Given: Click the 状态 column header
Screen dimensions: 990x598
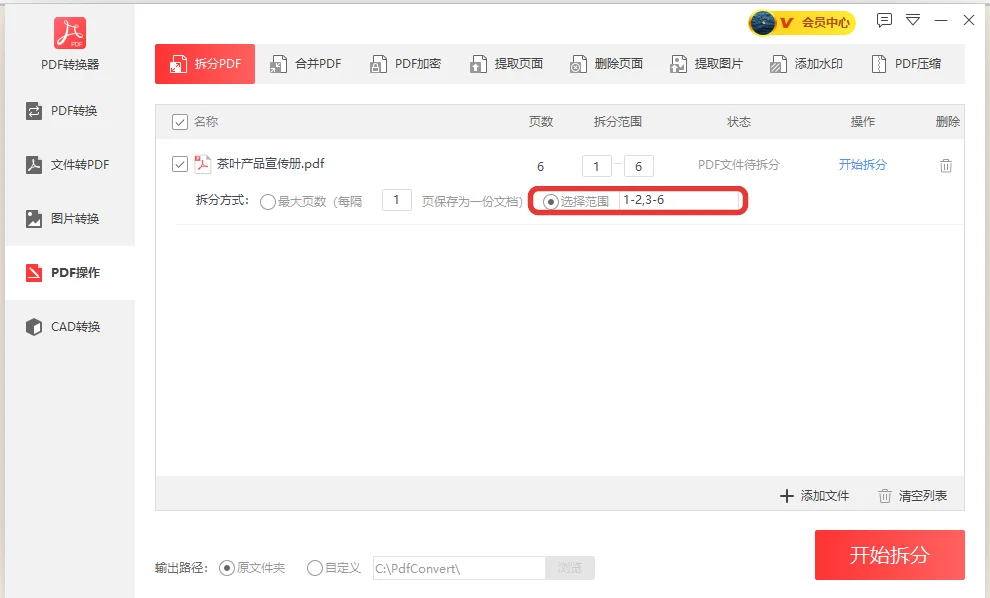Looking at the screenshot, I should click(739, 122).
